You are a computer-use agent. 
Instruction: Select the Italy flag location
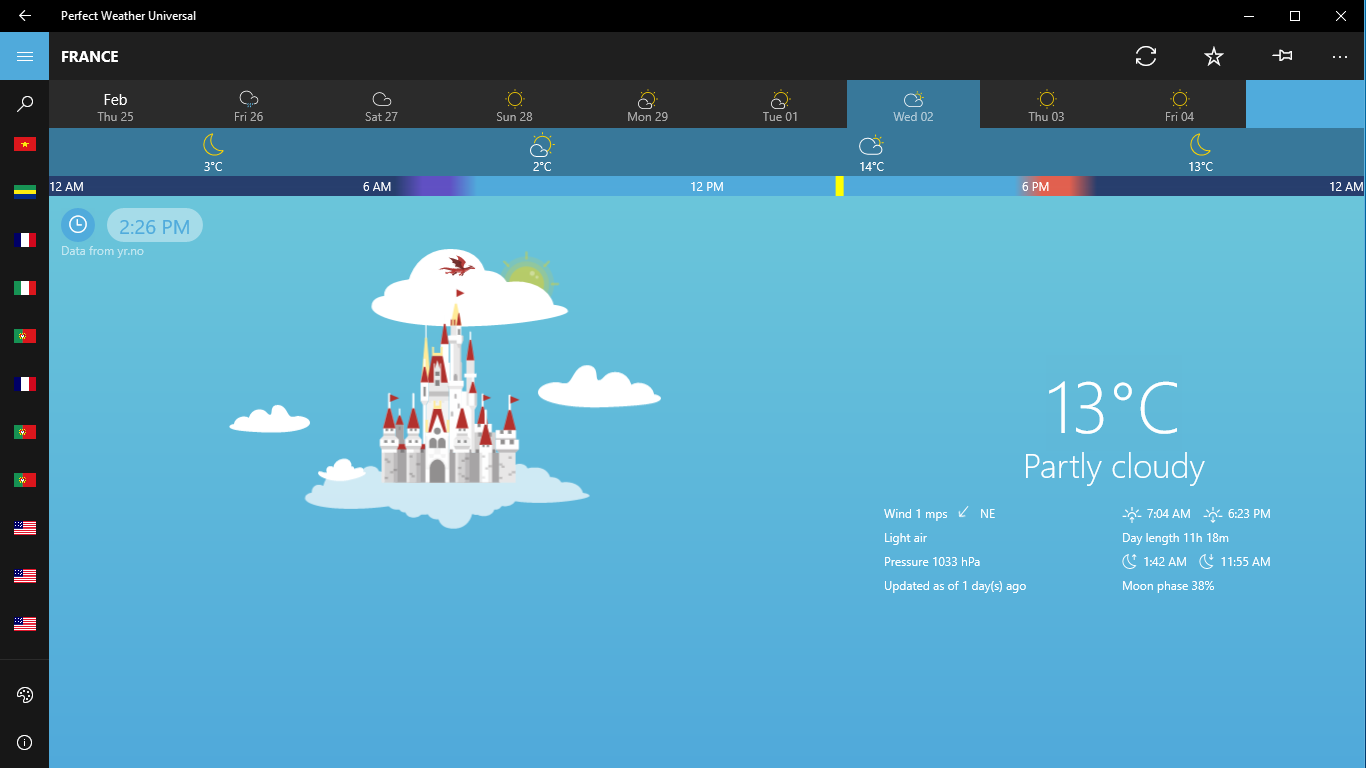[24, 287]
